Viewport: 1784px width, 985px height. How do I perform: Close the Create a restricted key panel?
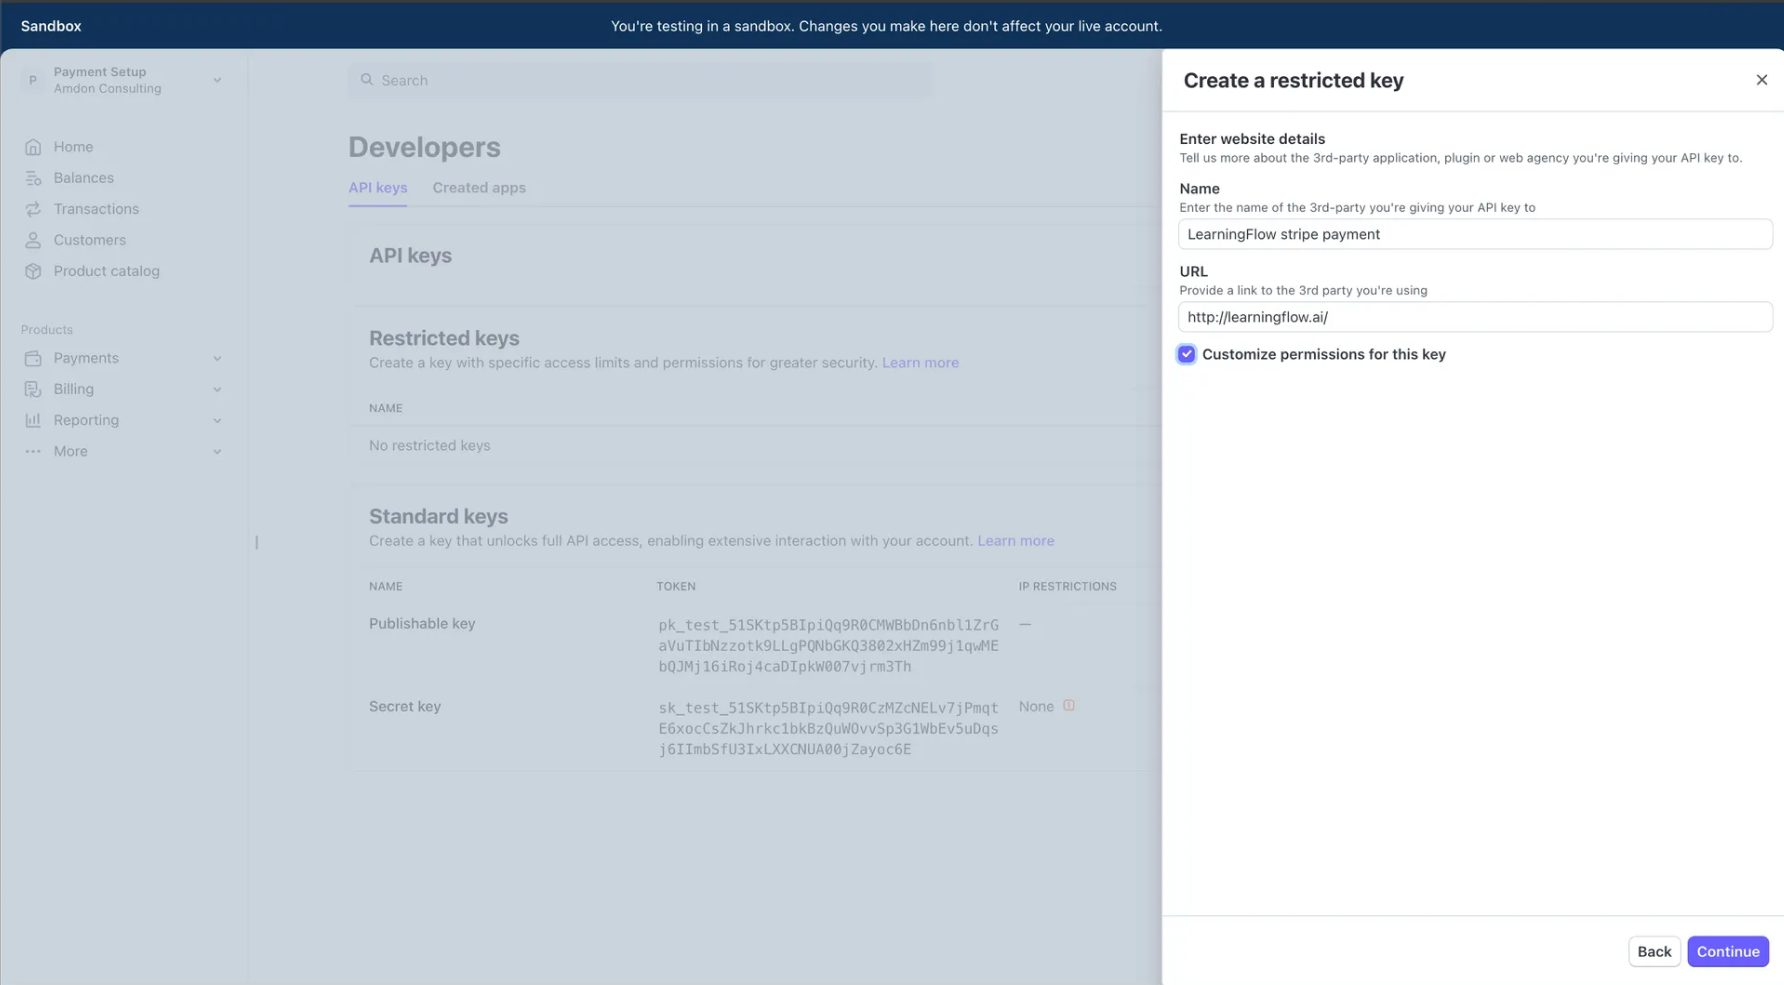point(1761,80)
